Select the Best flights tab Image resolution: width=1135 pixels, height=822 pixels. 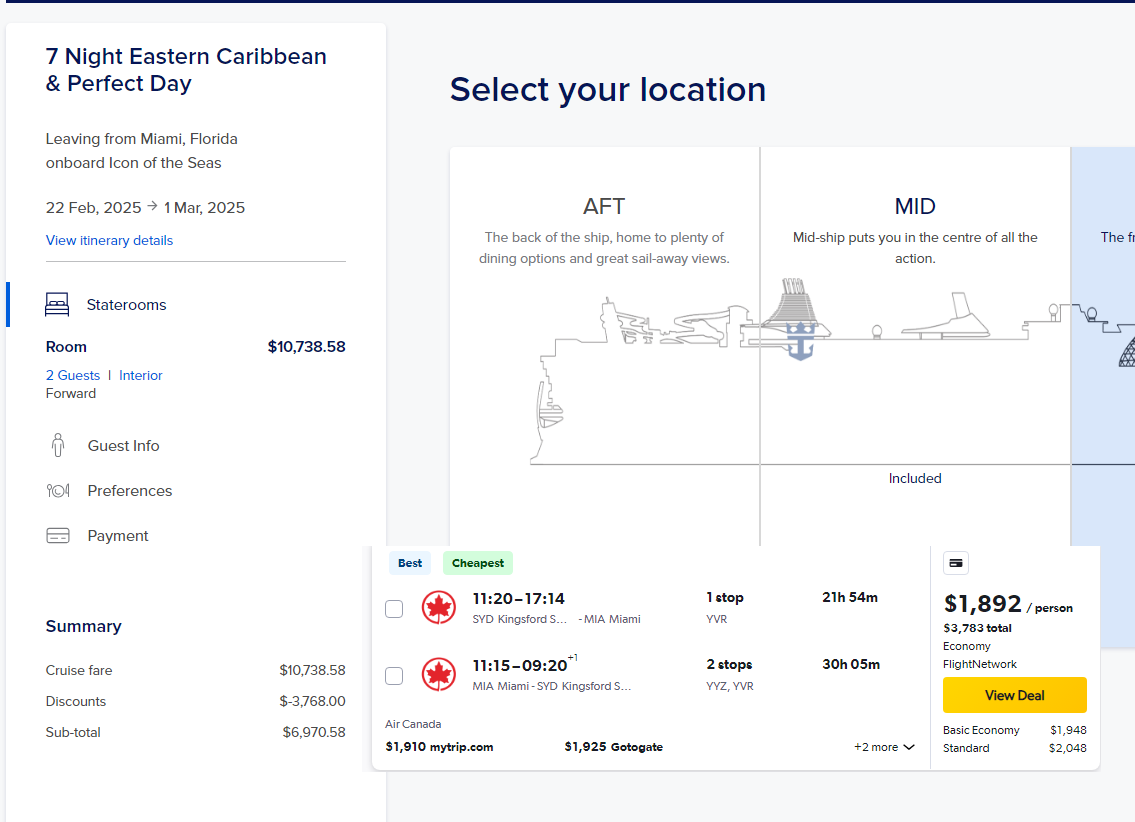[410, 563]
